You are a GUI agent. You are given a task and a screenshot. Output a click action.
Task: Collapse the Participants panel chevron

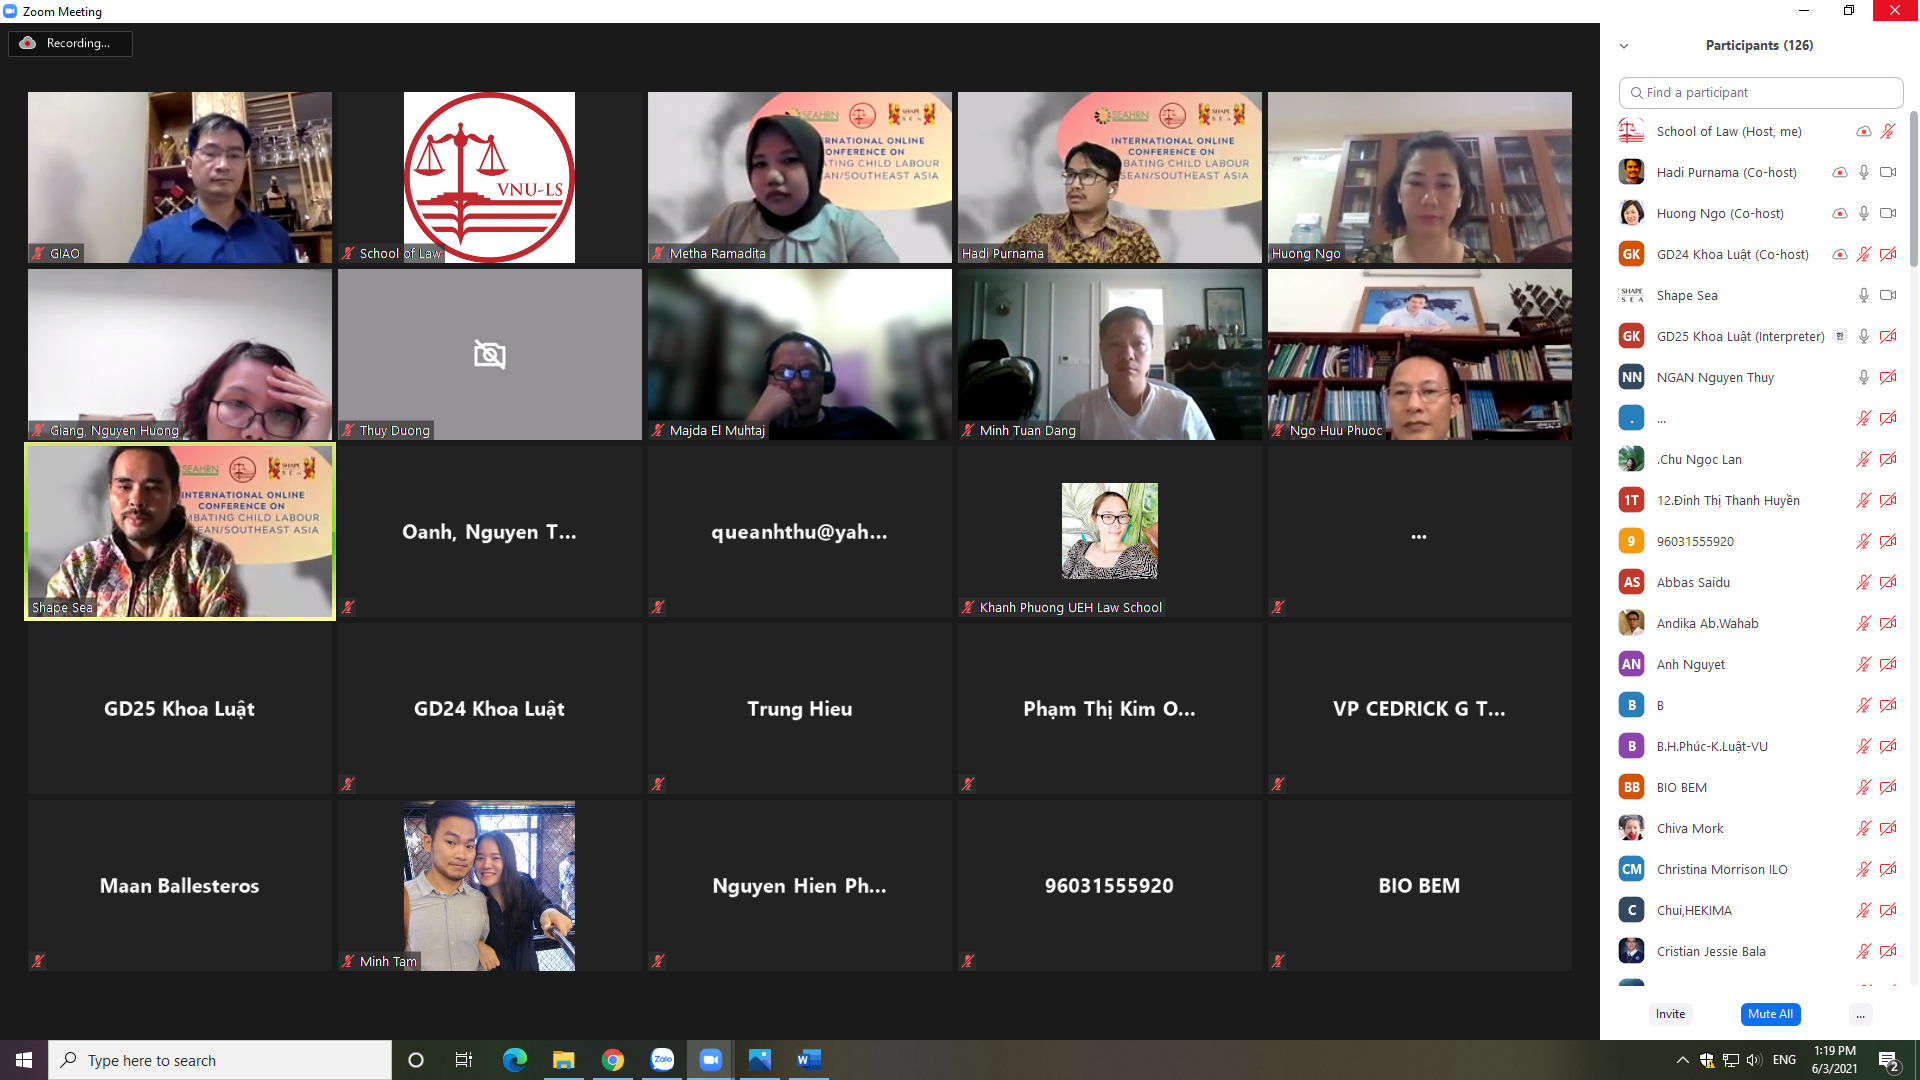point(1624,46)
